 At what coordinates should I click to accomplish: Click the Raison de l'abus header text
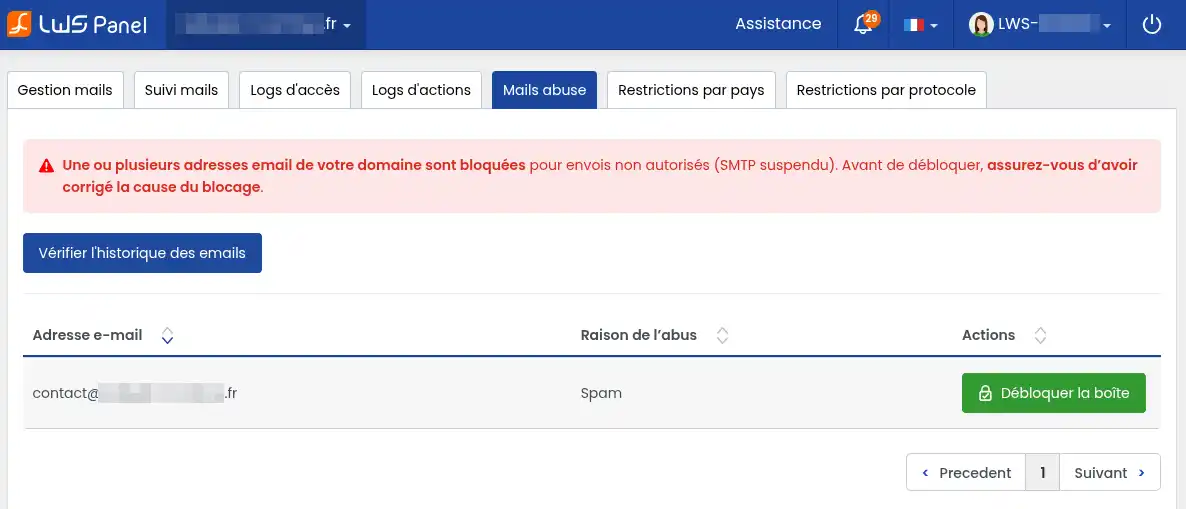639,335
